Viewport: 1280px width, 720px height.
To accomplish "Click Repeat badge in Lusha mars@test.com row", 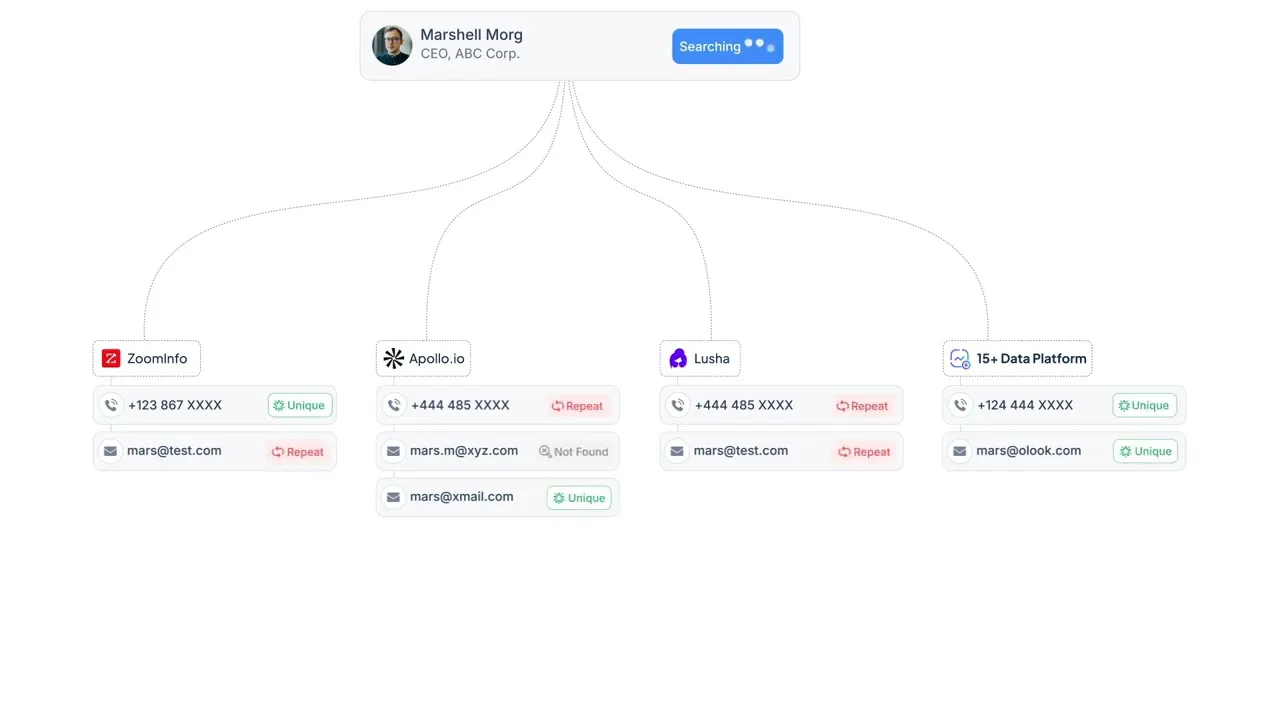I will [x=864, y=452].
